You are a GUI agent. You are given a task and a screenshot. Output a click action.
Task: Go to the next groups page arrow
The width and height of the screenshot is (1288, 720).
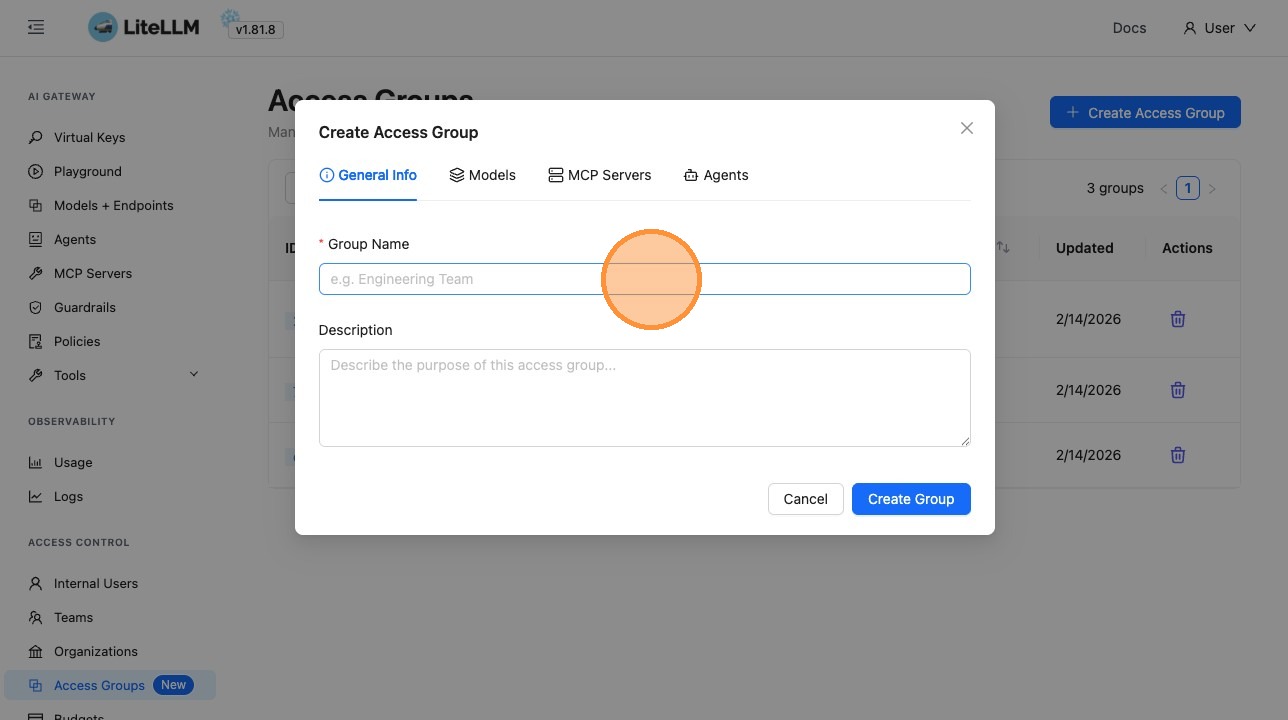[x=1212, y=188]
